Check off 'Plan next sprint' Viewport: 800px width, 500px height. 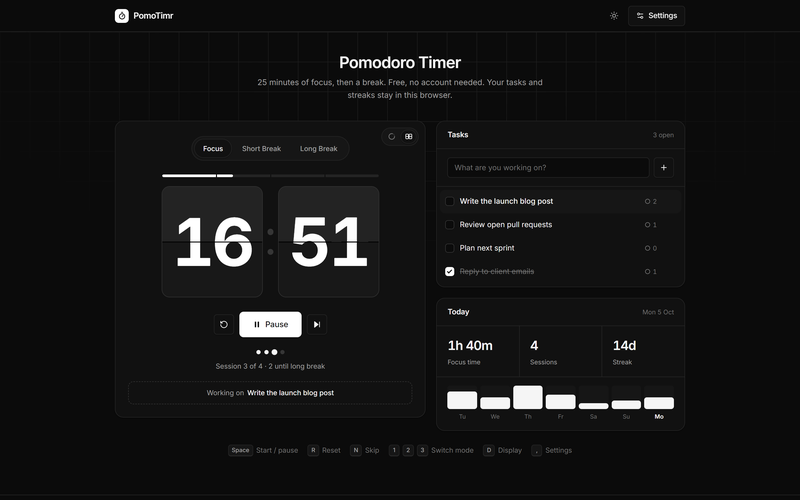(x=449, y=248)
